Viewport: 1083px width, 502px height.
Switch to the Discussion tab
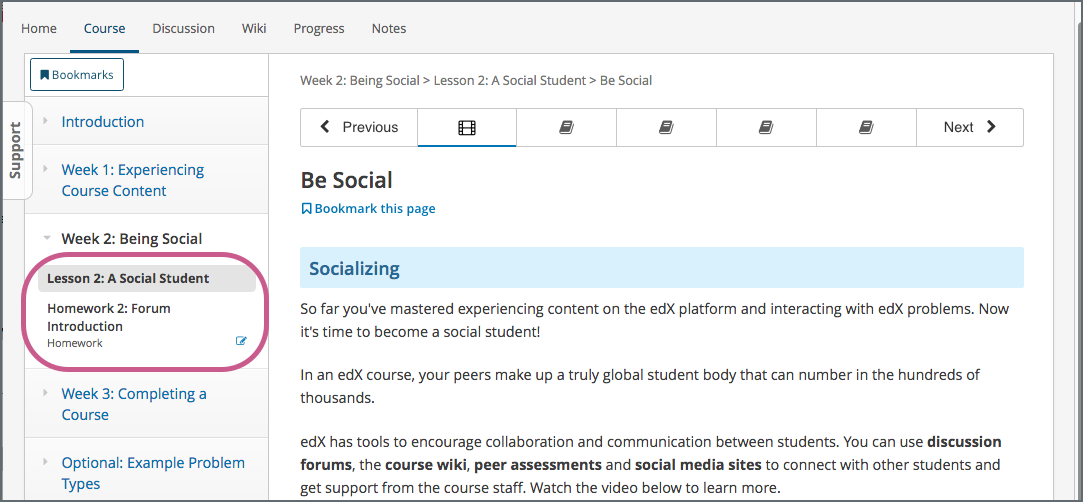coord(183,28)
